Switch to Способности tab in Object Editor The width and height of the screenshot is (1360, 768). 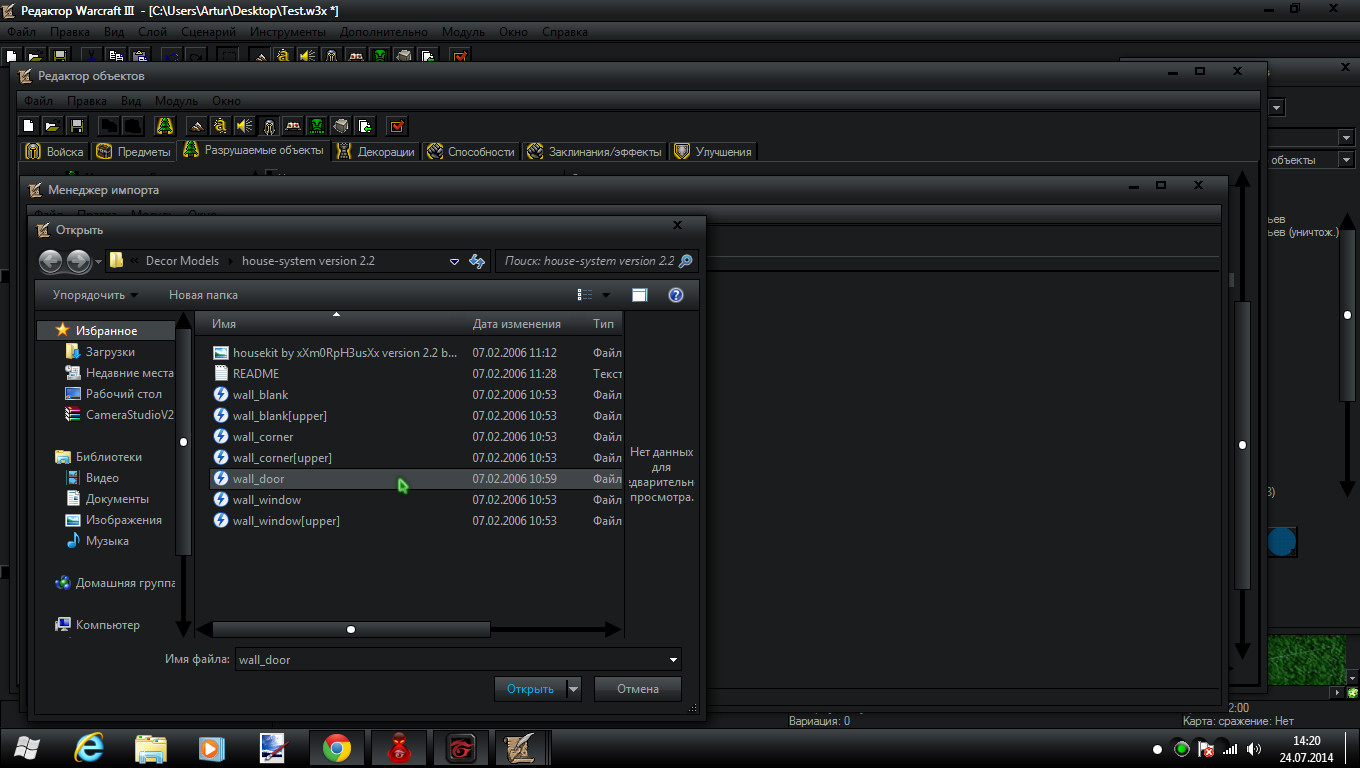(x=471, y=152)
